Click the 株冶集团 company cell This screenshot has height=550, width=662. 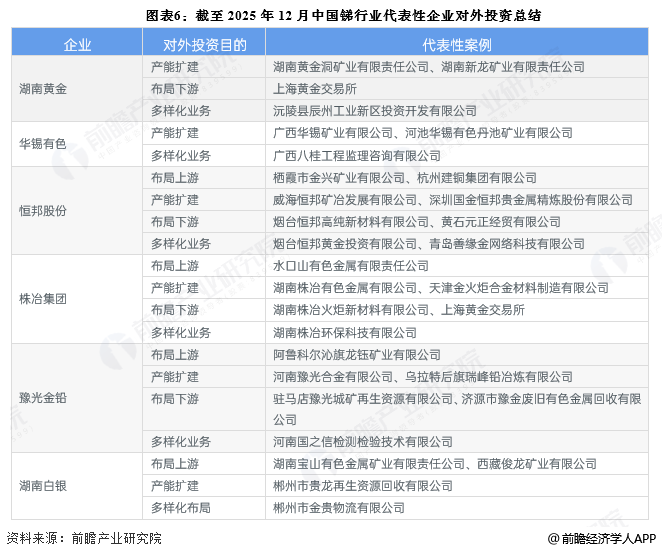[77, 299]
